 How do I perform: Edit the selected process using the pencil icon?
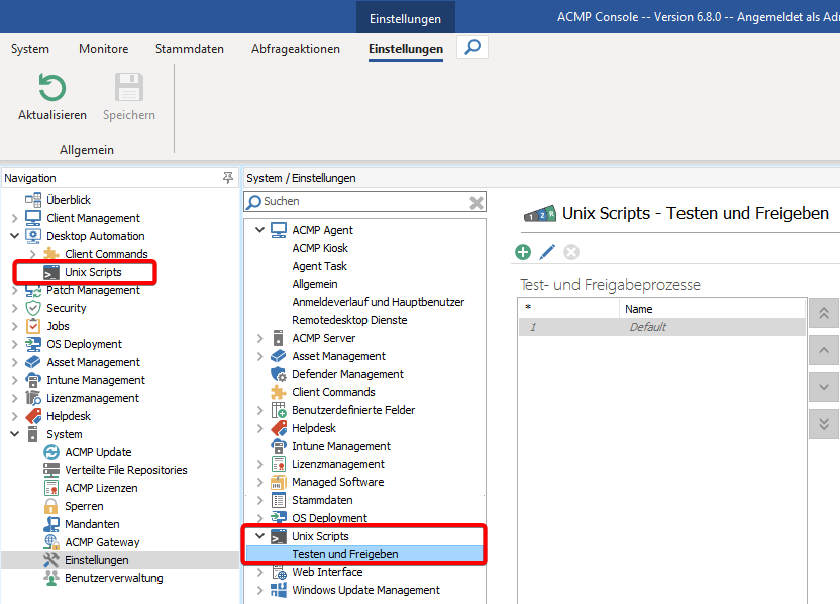547,252
